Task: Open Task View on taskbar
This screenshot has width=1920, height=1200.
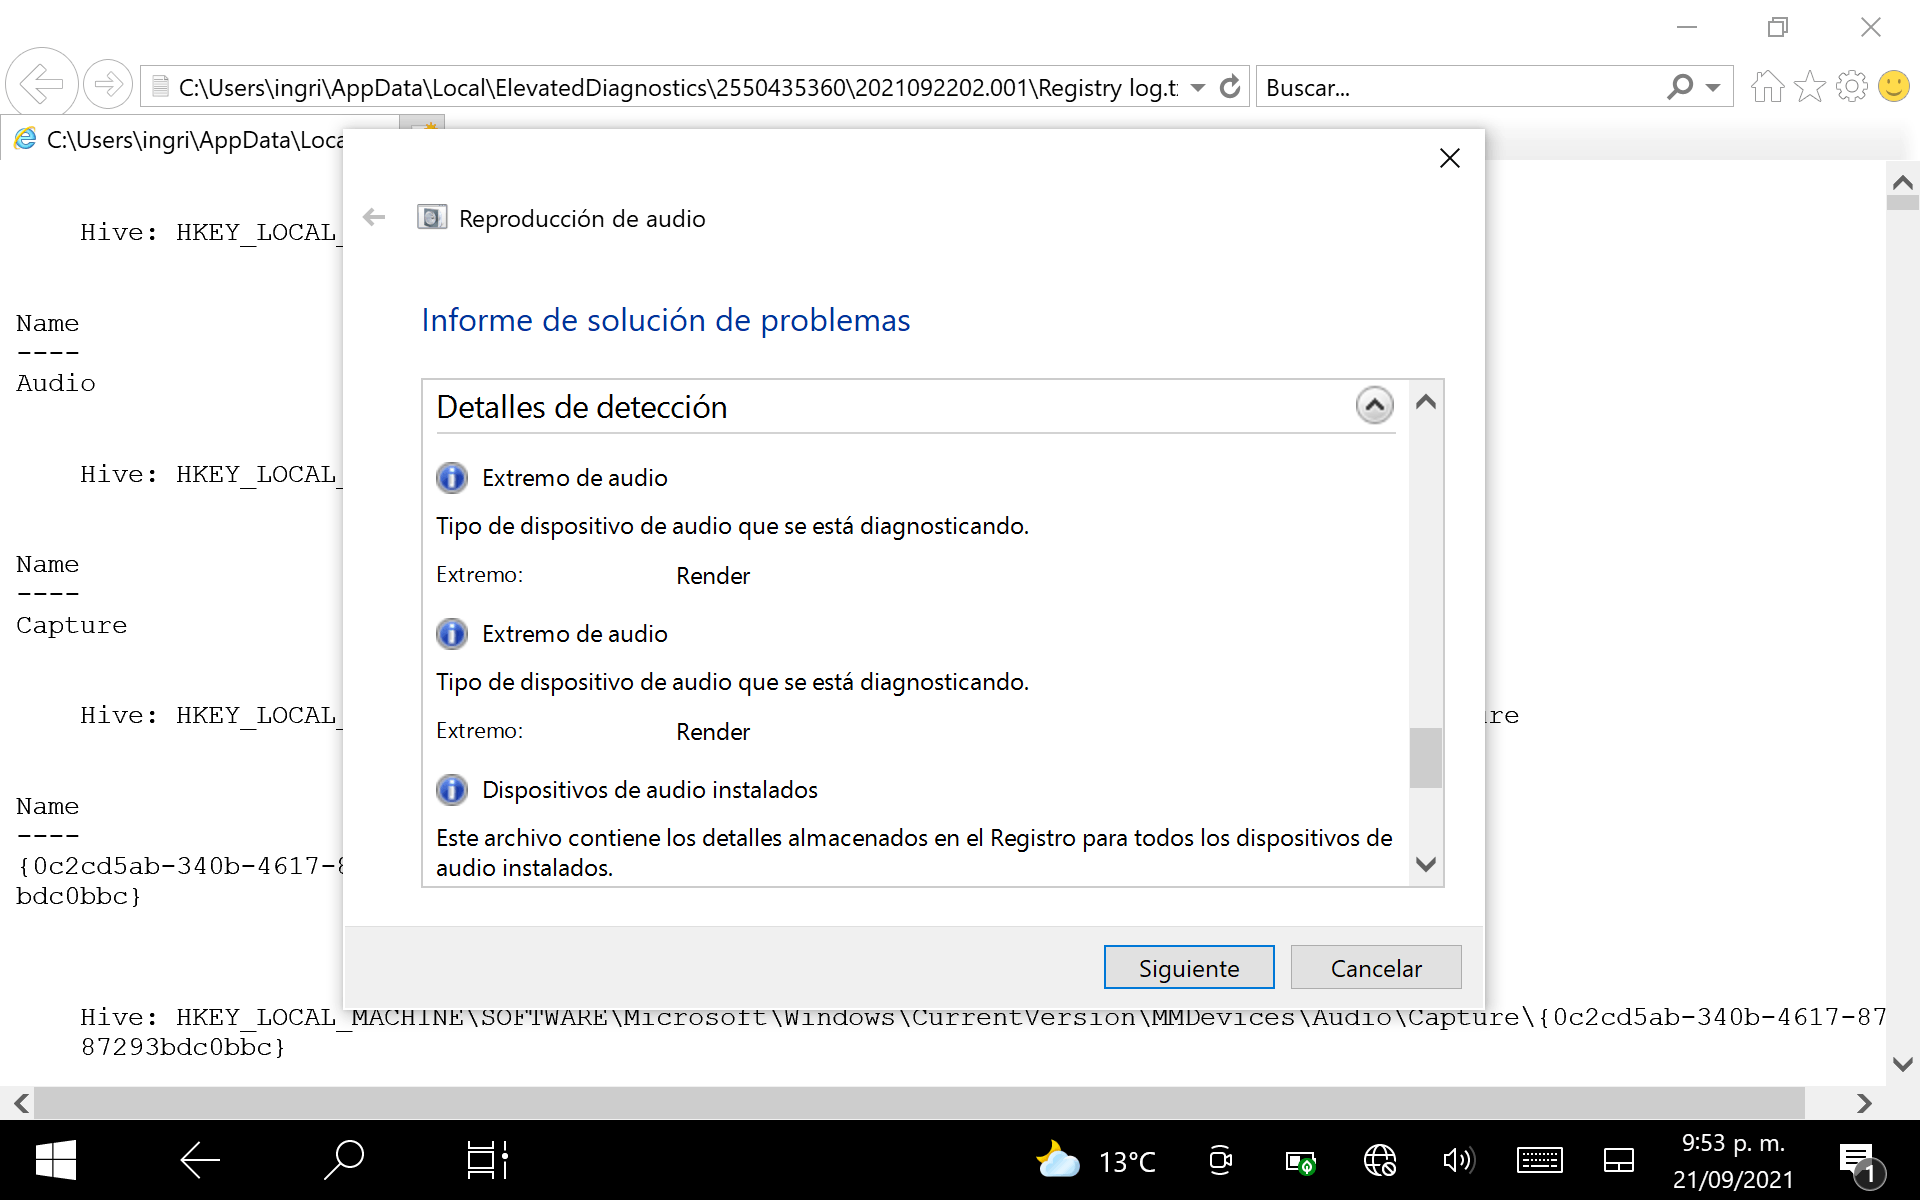Action: [487, 1160]
